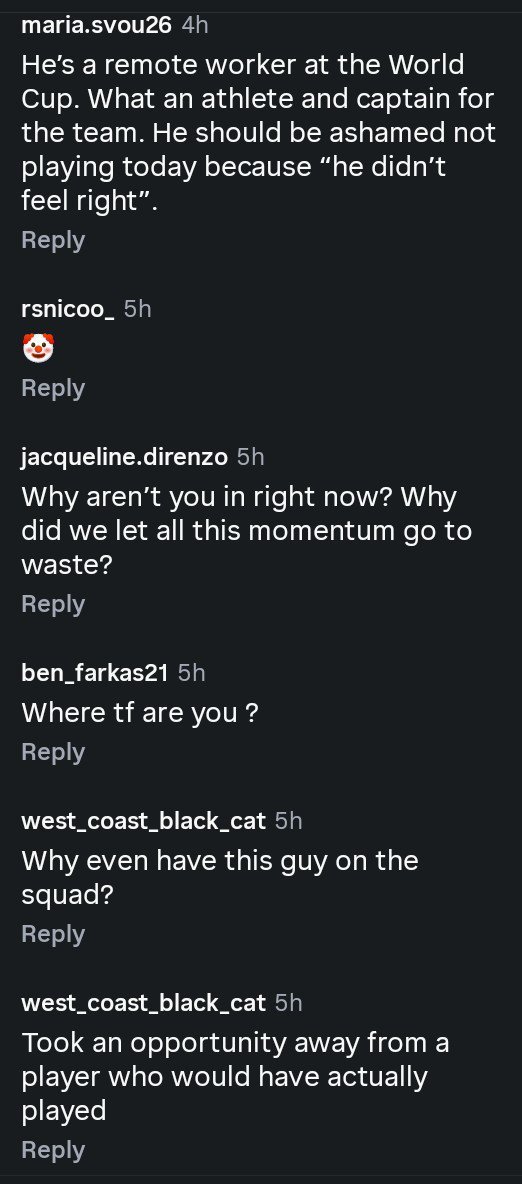Click the clown face emoji
This screenshot has width=522, height=1184.
click(x=38, y=349)
